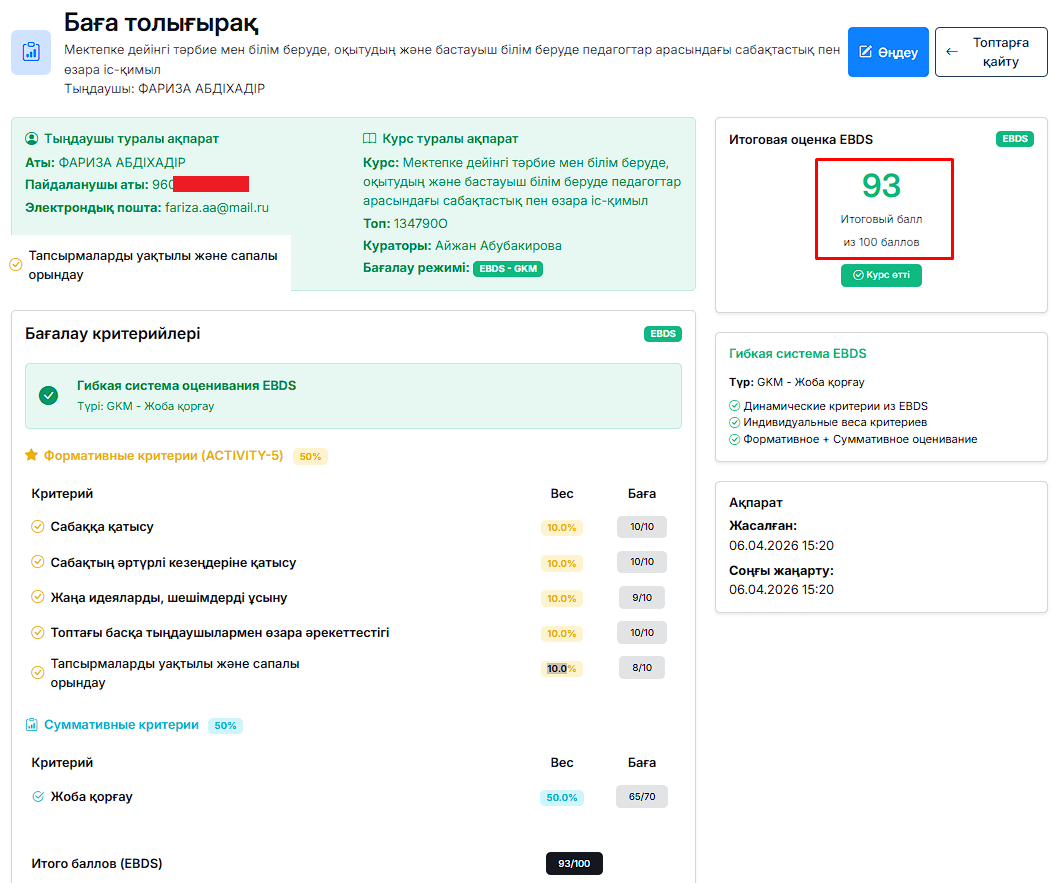The width and height of the screenshot is (1059, 883).
Task: Click check icon beside Жаңа идеяларды, шешімдерді ұсыну
Action: 38,598
